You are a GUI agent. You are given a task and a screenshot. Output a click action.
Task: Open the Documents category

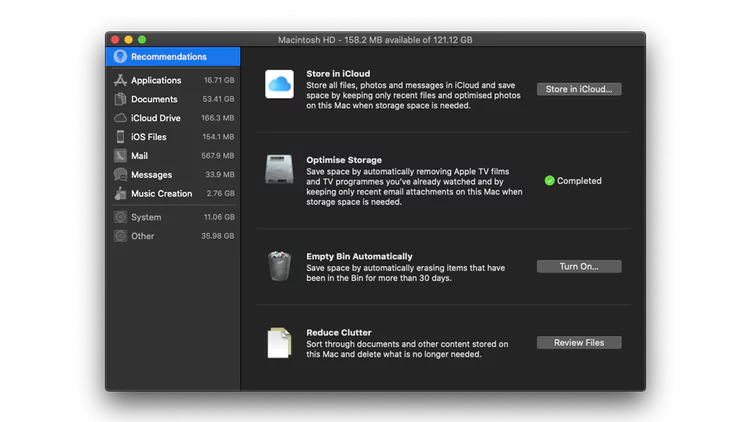[x=154, y=99]
